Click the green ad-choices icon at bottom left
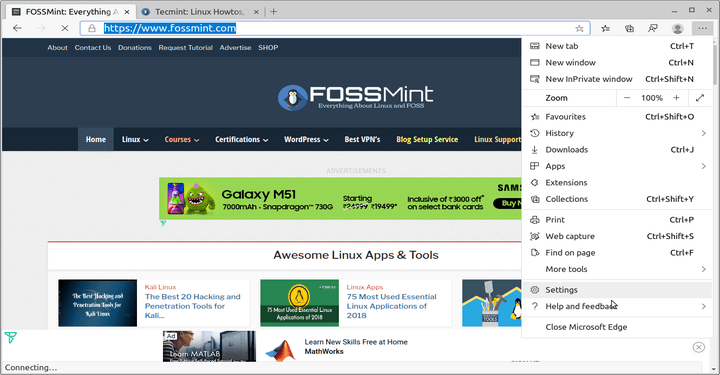 coord(10,337)
